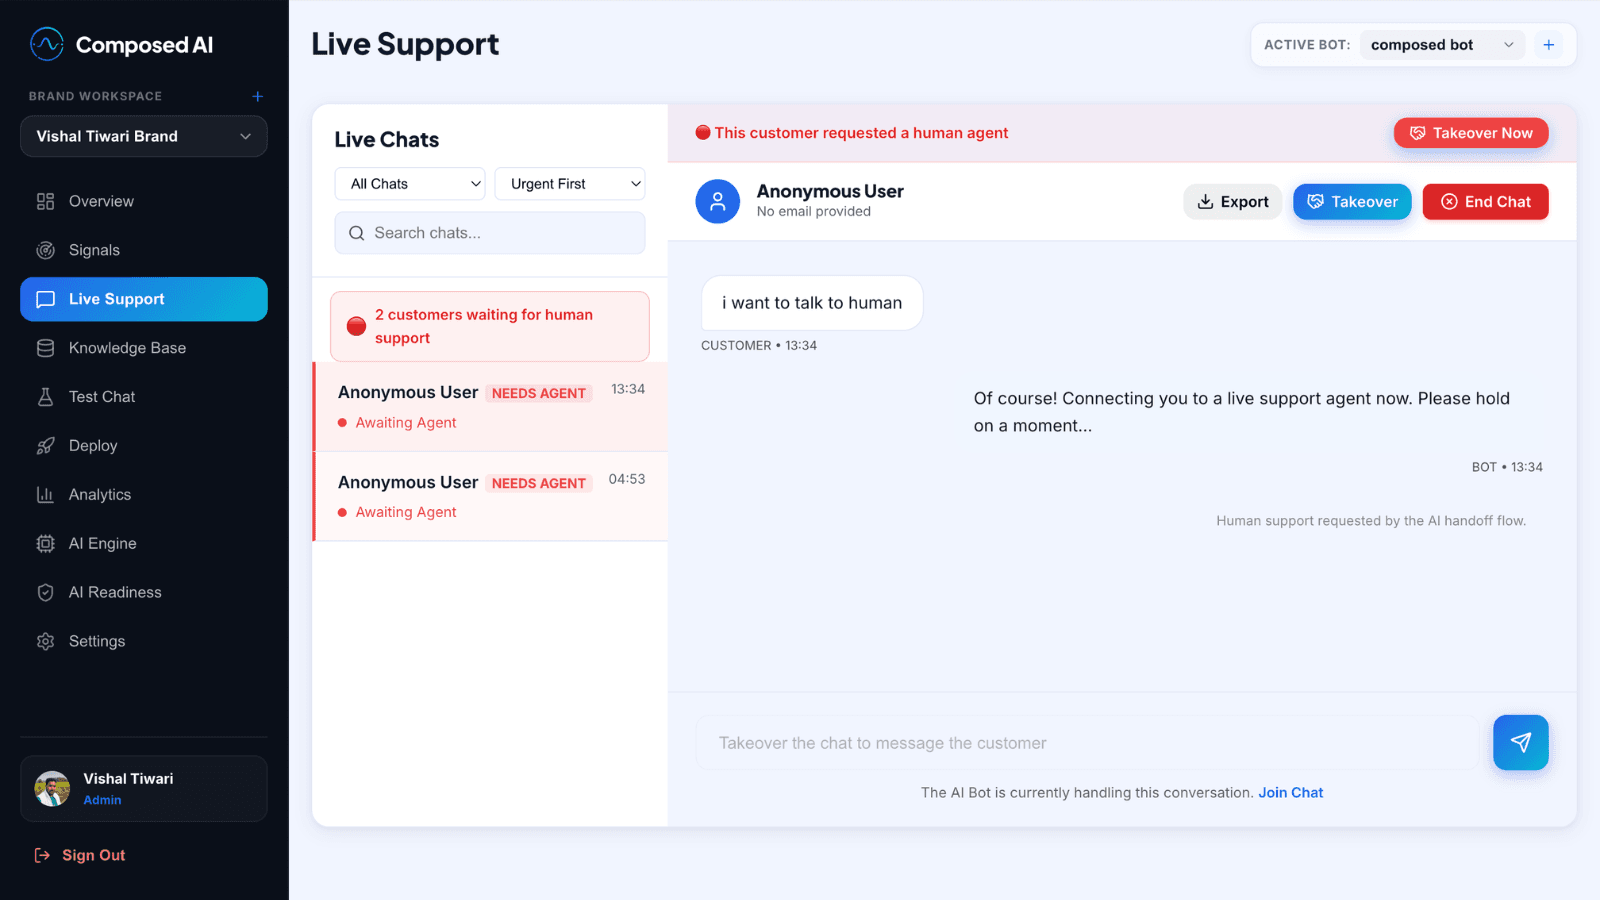Viewport: 1600px width, 900px height.
Task: Click the Composed AI logo icon
Action: (x=47, y=44)
